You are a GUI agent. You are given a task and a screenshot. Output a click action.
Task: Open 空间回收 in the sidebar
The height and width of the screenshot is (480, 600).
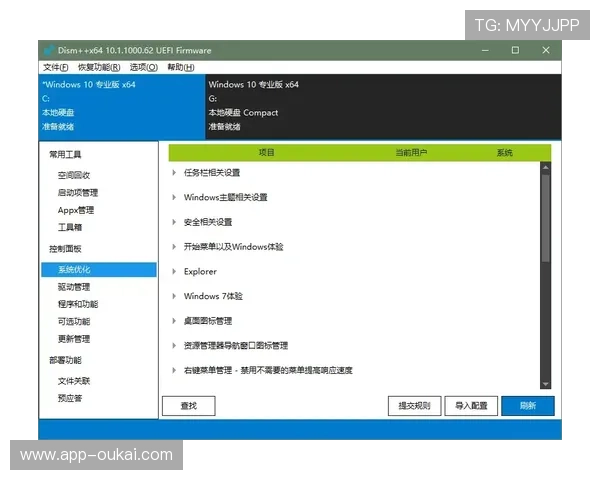coord(74,175)
